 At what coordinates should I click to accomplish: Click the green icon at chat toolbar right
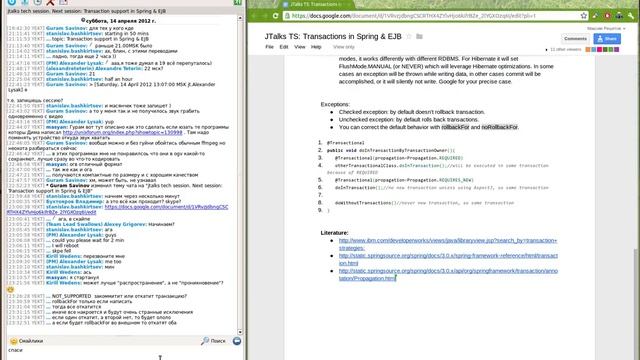238,2
